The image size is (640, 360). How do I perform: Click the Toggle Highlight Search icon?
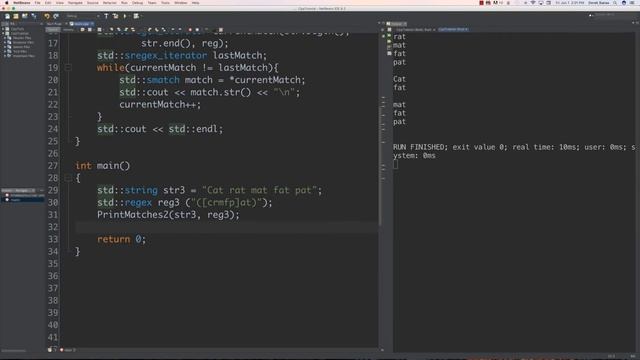tap(133, 29)
